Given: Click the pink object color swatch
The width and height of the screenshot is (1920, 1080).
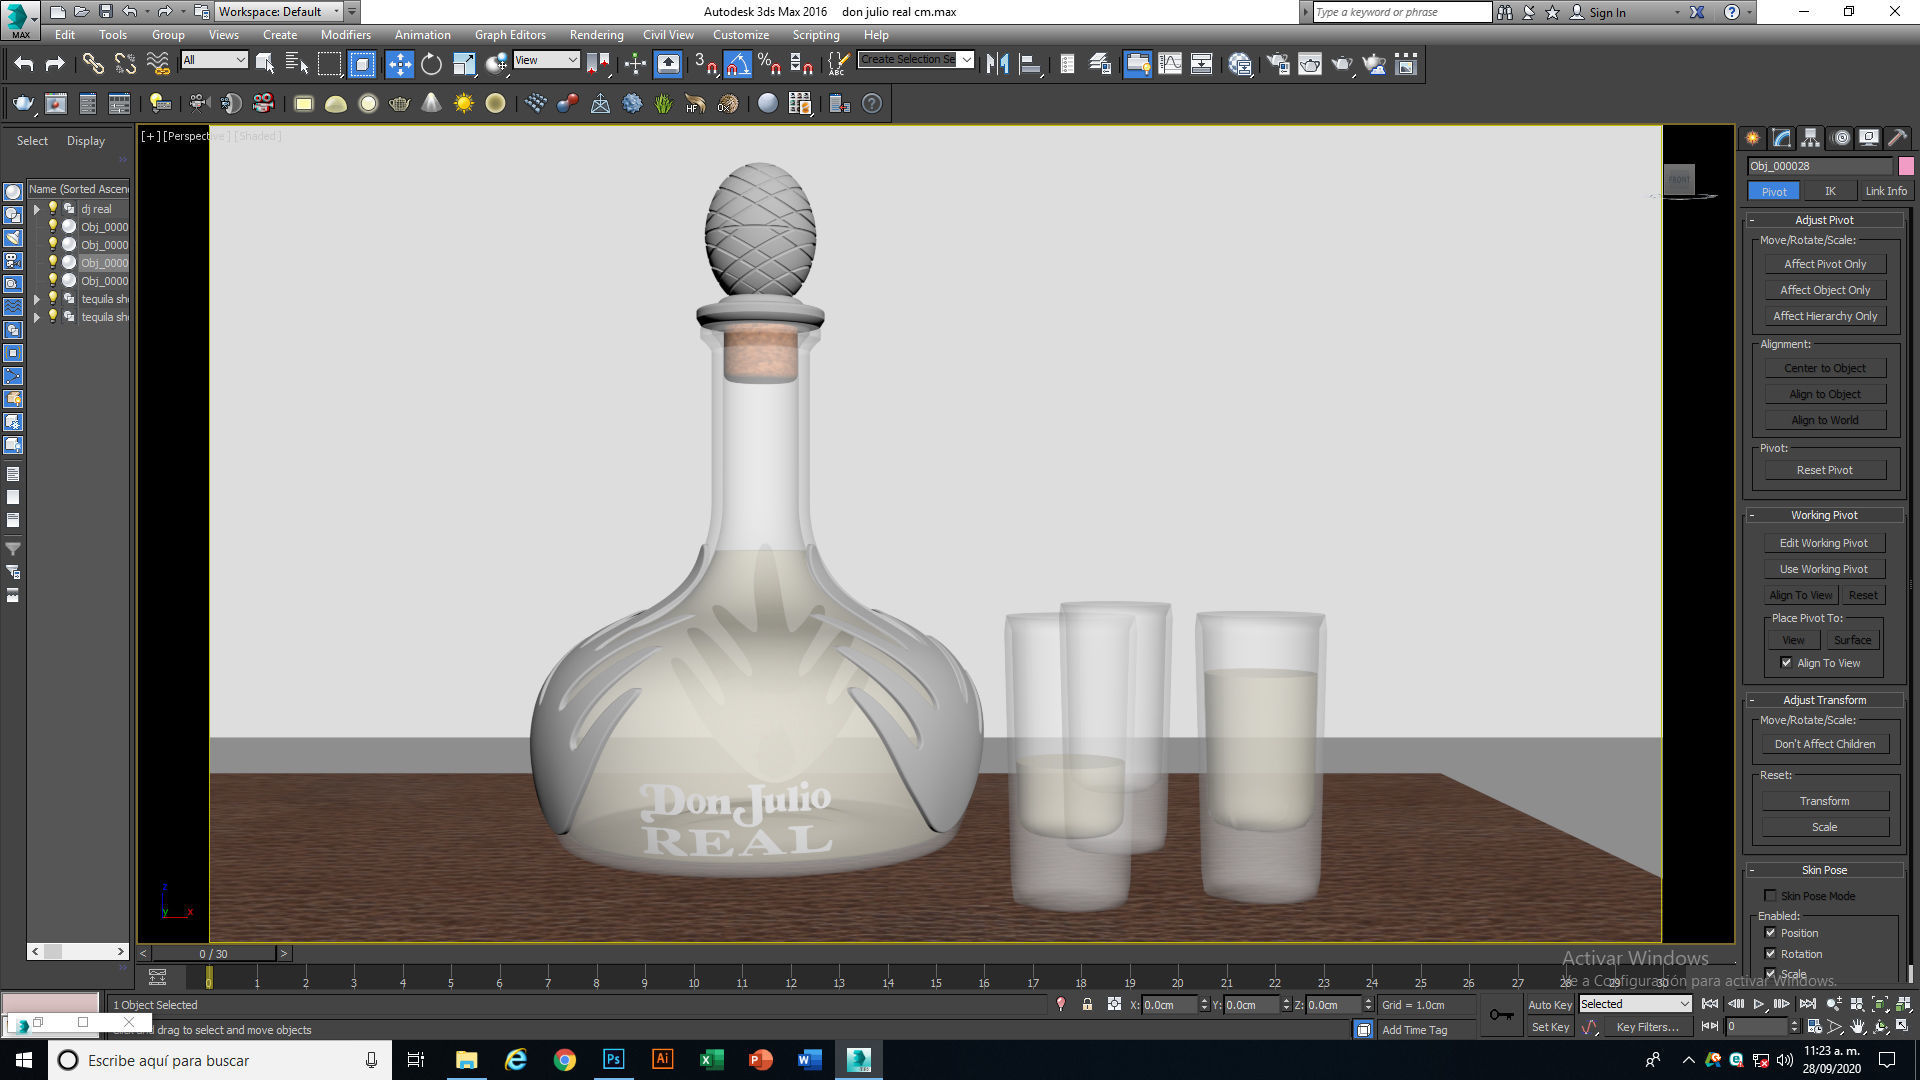Looking at the screenshot, I should click(1906, 166).
